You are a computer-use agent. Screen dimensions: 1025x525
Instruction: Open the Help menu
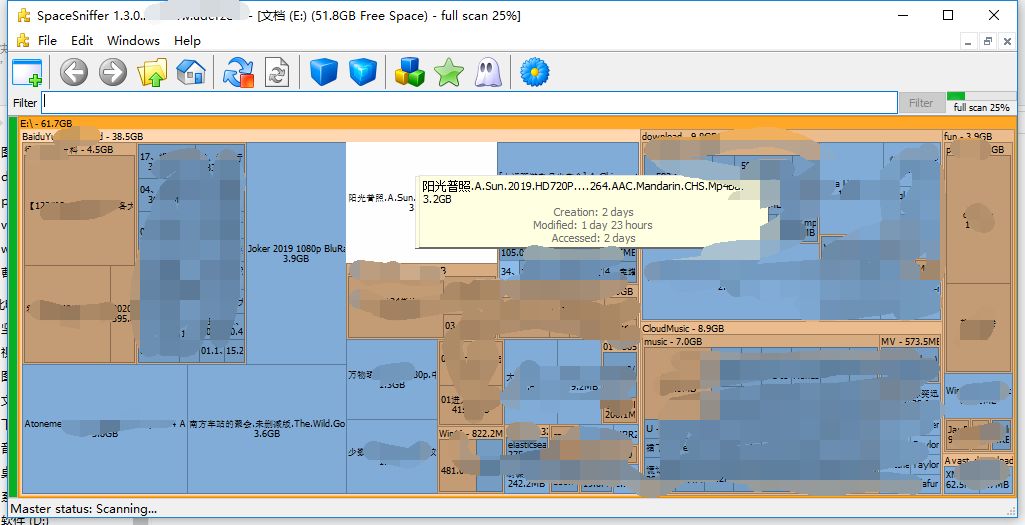point(187,41)
